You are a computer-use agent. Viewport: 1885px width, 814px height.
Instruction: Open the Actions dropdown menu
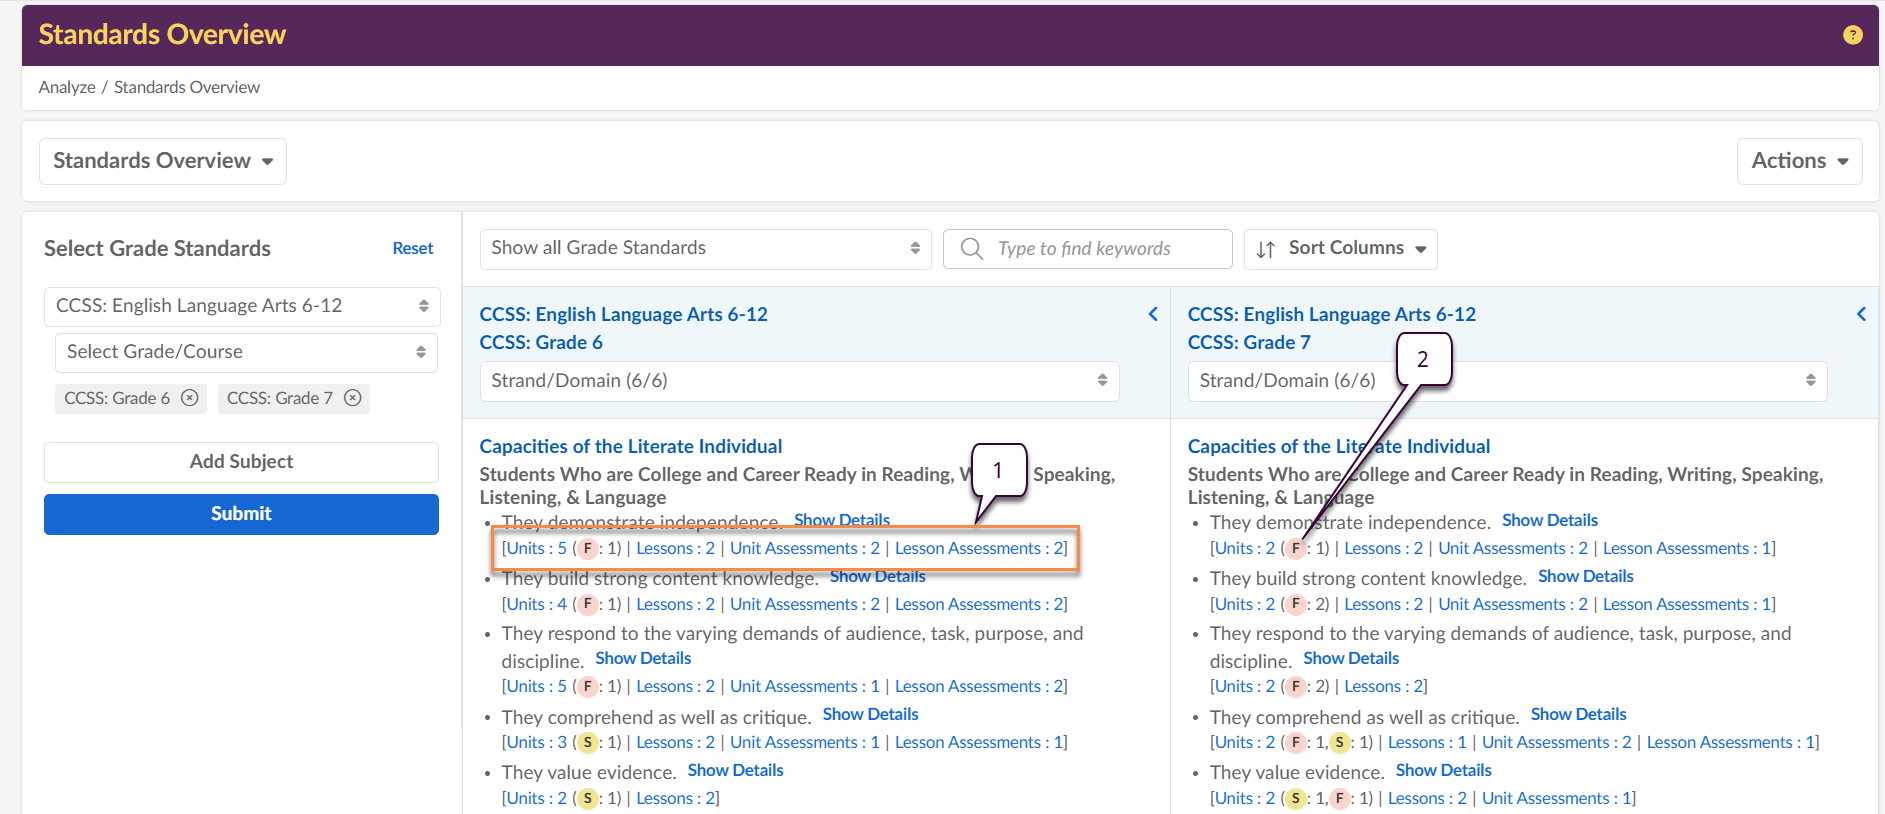pyautogui.click(x=1799, y=161)
